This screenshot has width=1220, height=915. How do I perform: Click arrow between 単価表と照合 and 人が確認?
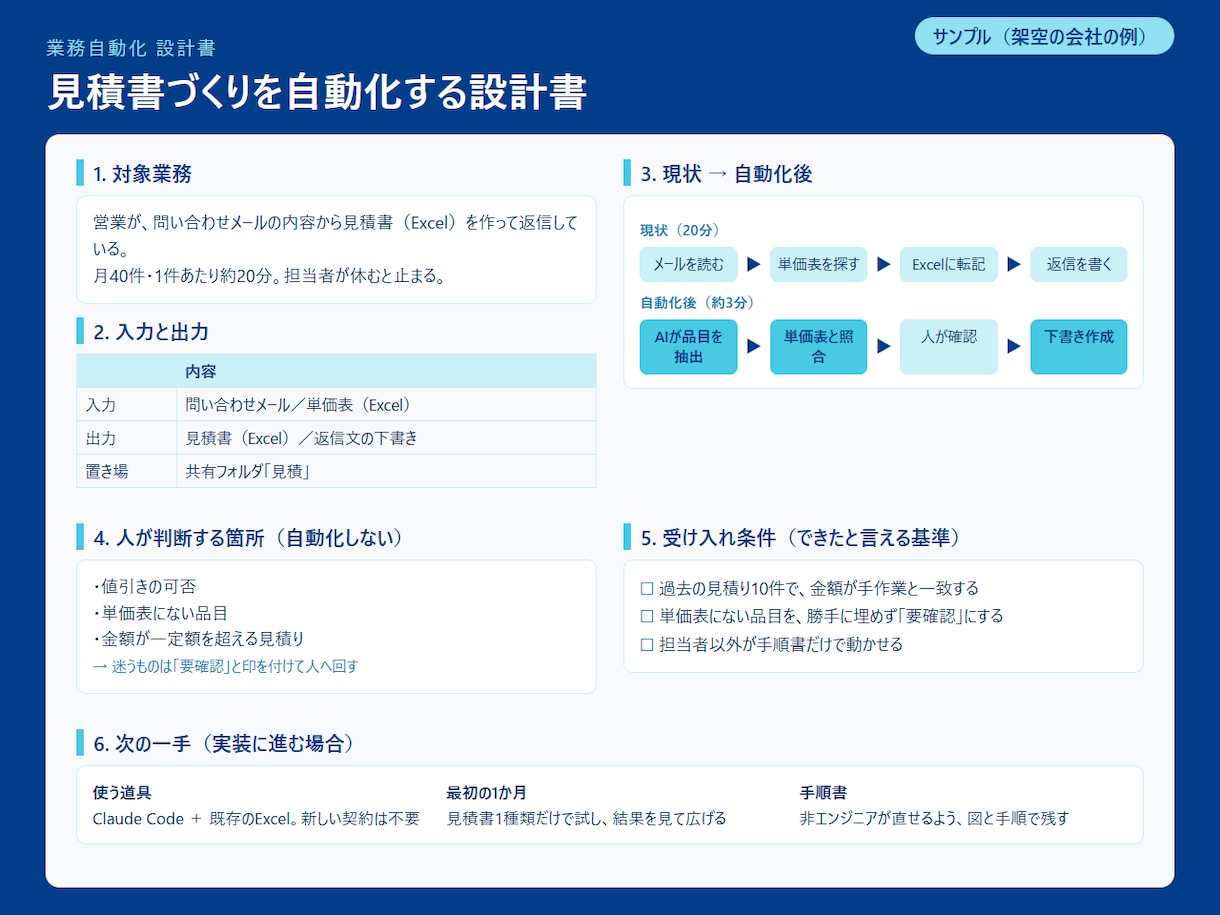click(x=884, y=346)
